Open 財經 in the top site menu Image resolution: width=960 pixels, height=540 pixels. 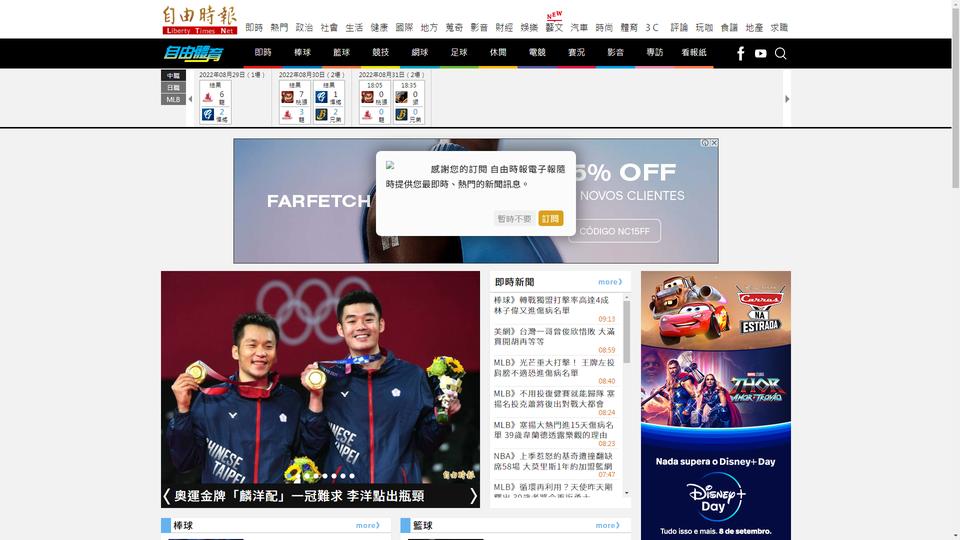coord(504,28)
